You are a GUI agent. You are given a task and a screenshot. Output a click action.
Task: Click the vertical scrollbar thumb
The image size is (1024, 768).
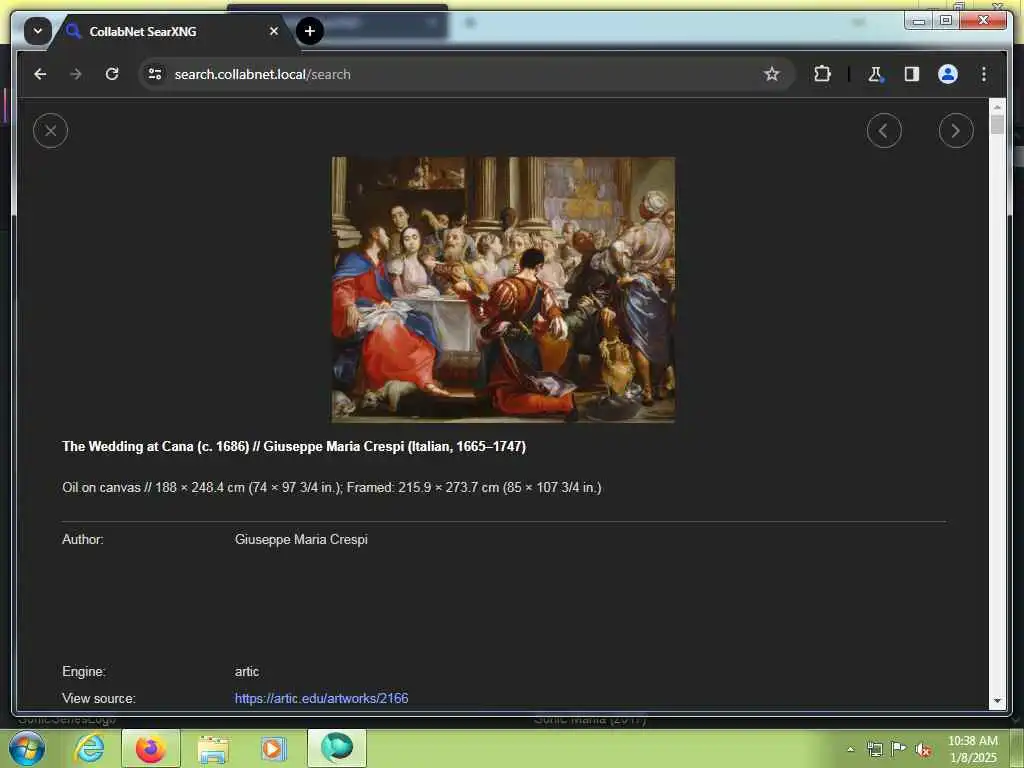997,124
